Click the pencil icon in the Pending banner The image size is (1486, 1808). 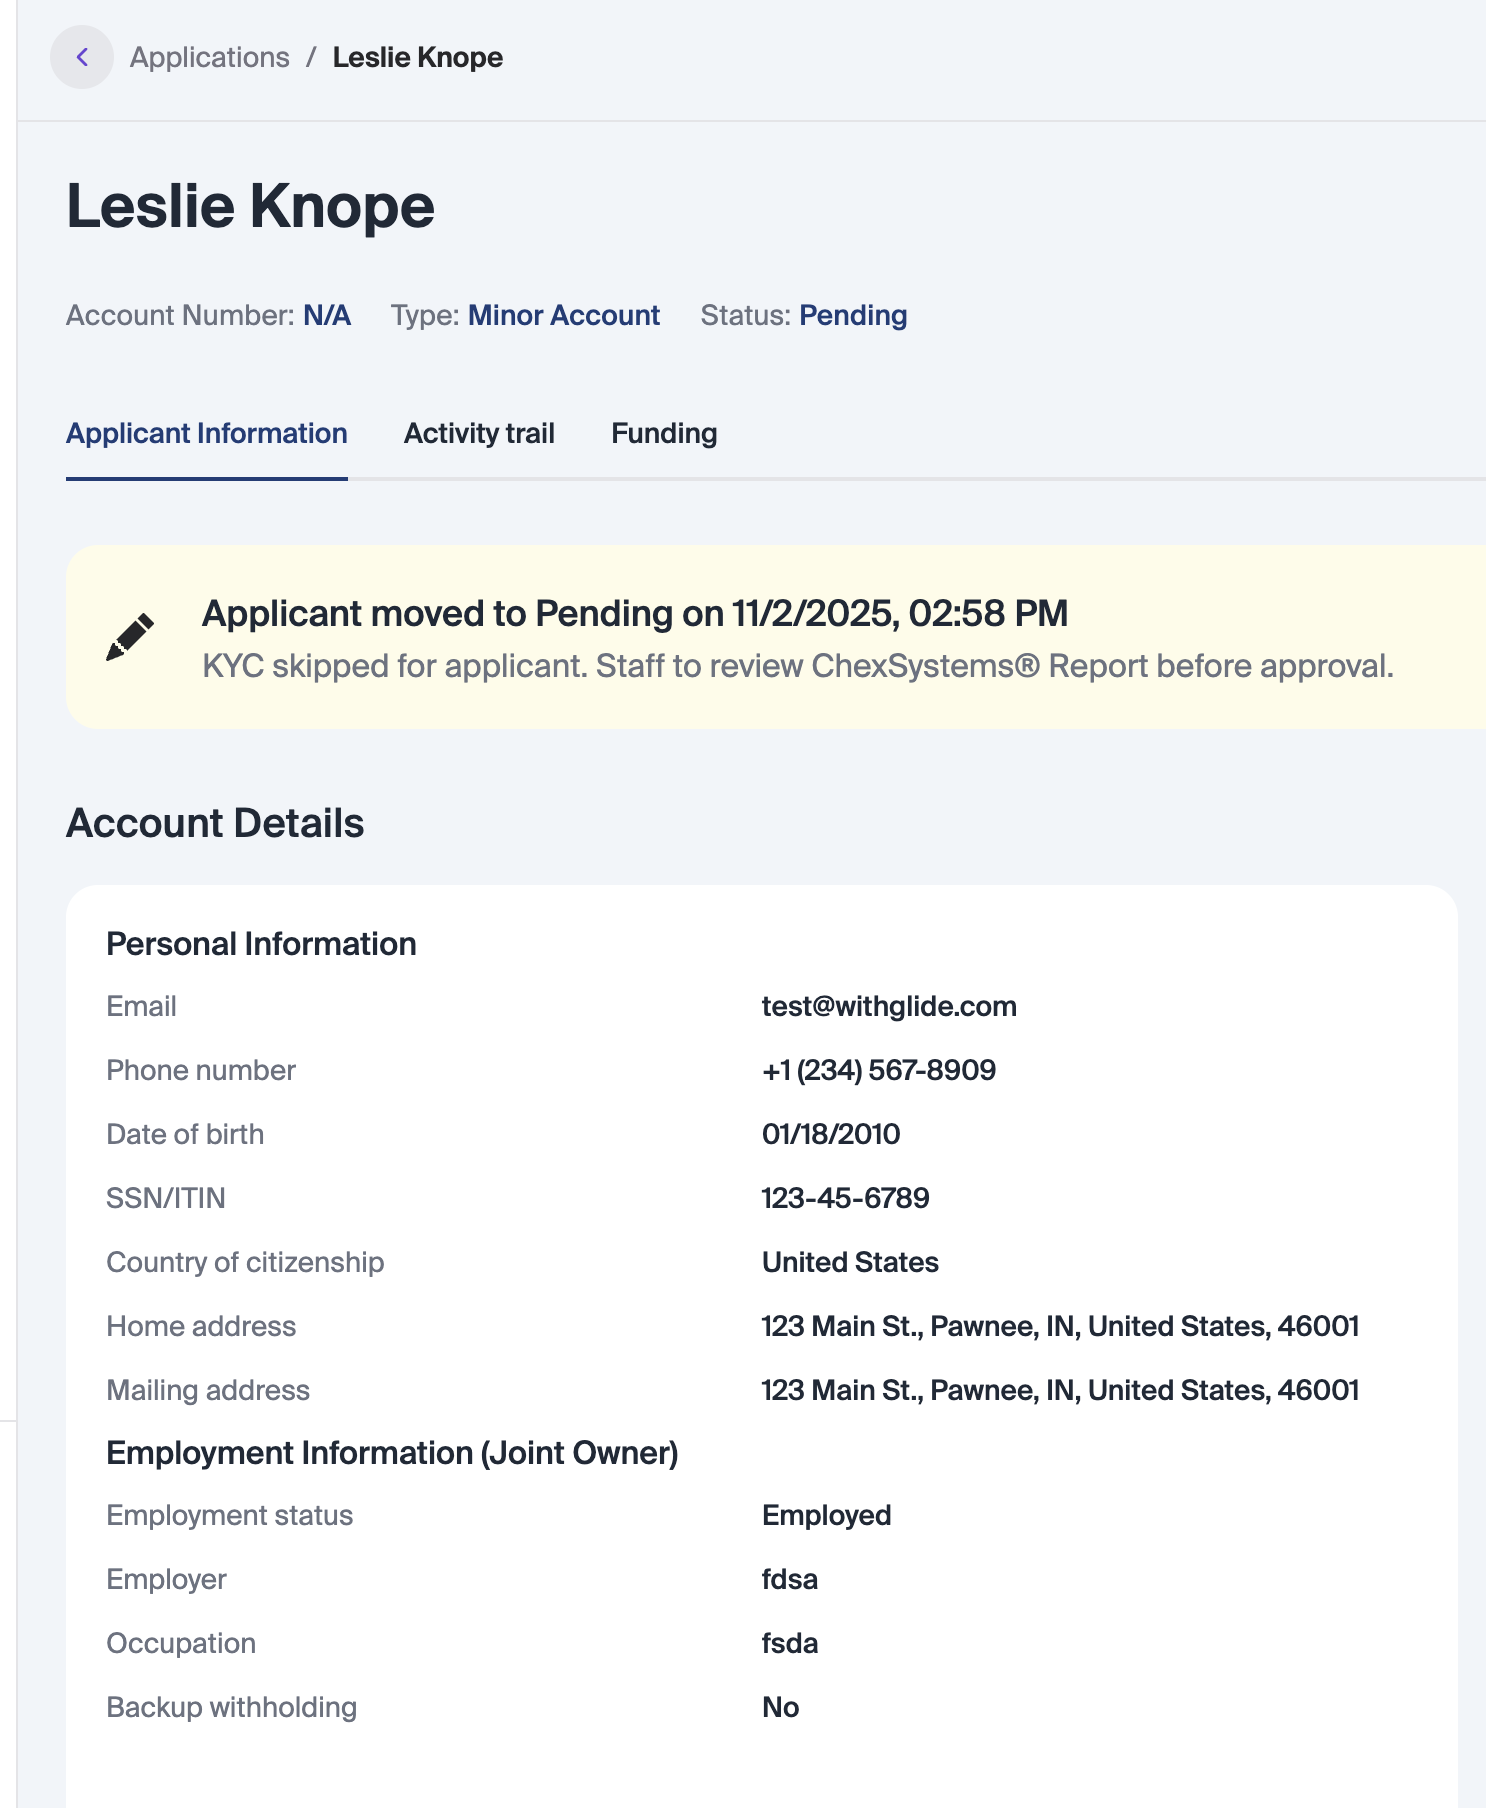click(130, 637)
